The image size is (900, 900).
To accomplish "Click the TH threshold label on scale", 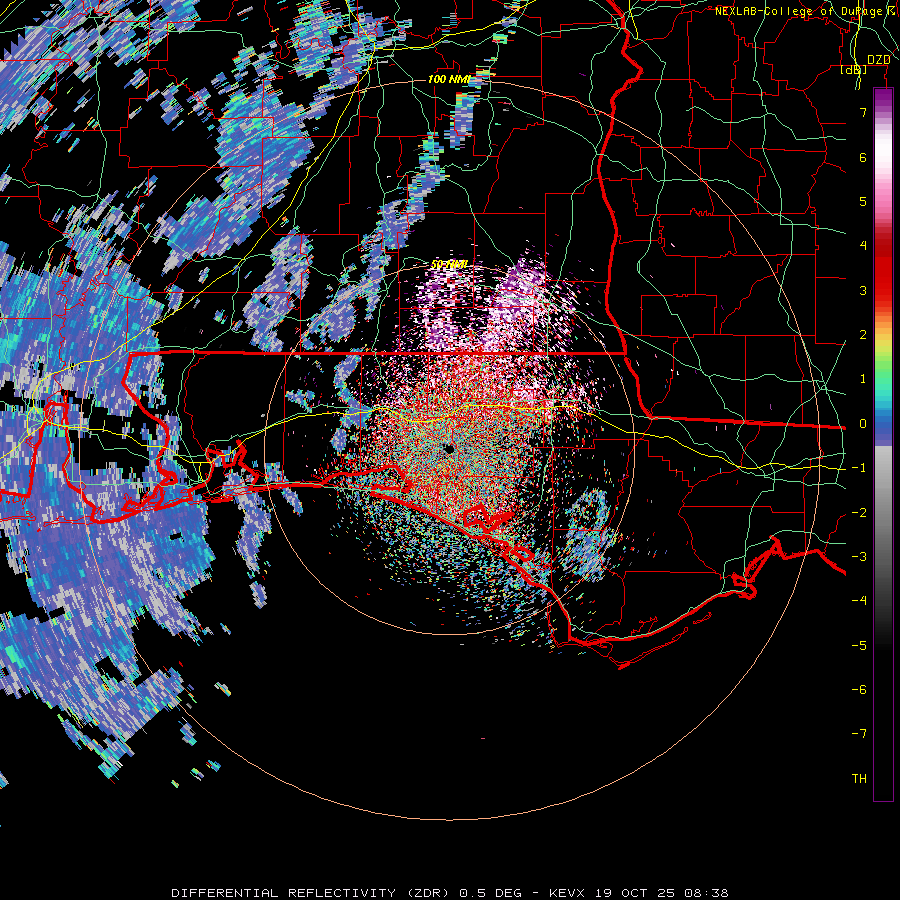I will point(859,779).
